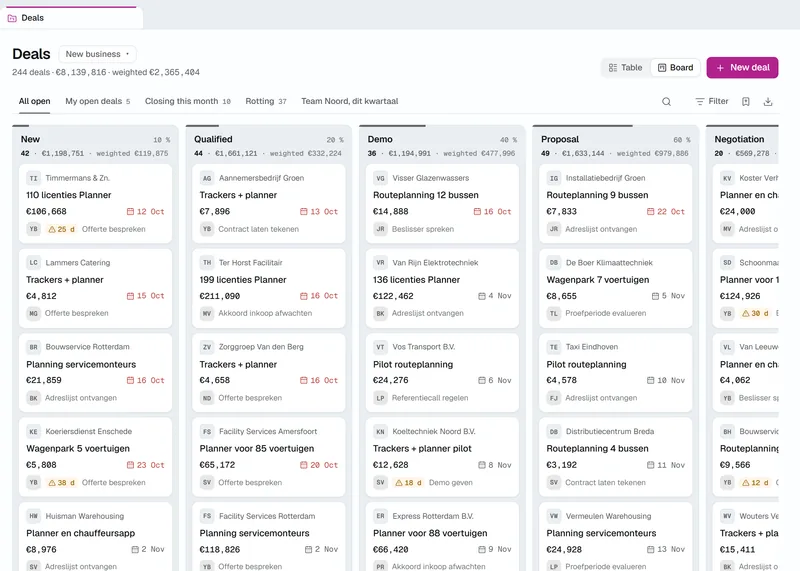Image resolution: width=800 pixels, height=571 pixels.
Task: Click the 22 Oct date on the Installatiebedrijf Groen card
Action: point(666,211)
